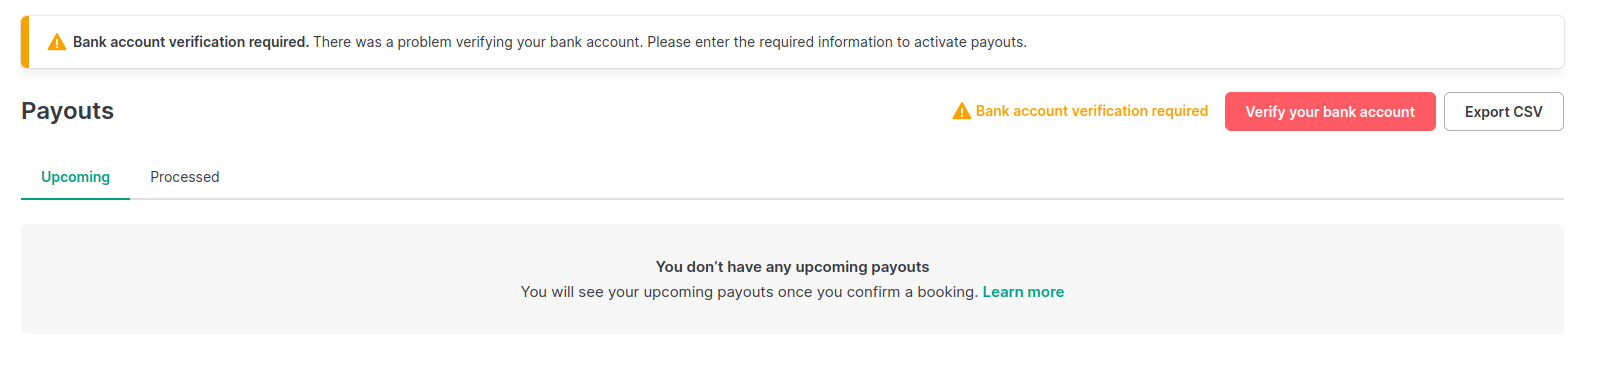1608x373 pixels.
Task: Click the warning triangle icon in alert banner
Action: coord(57,42)
